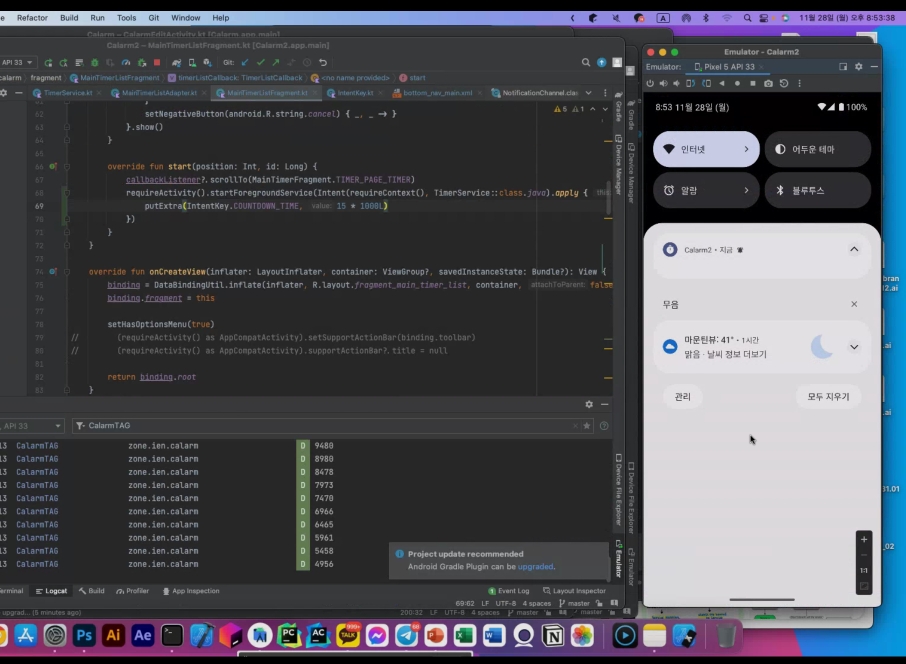Screen dimensions: 906x664
Task: Click Git update project arrow
Action: pos(245,62)
